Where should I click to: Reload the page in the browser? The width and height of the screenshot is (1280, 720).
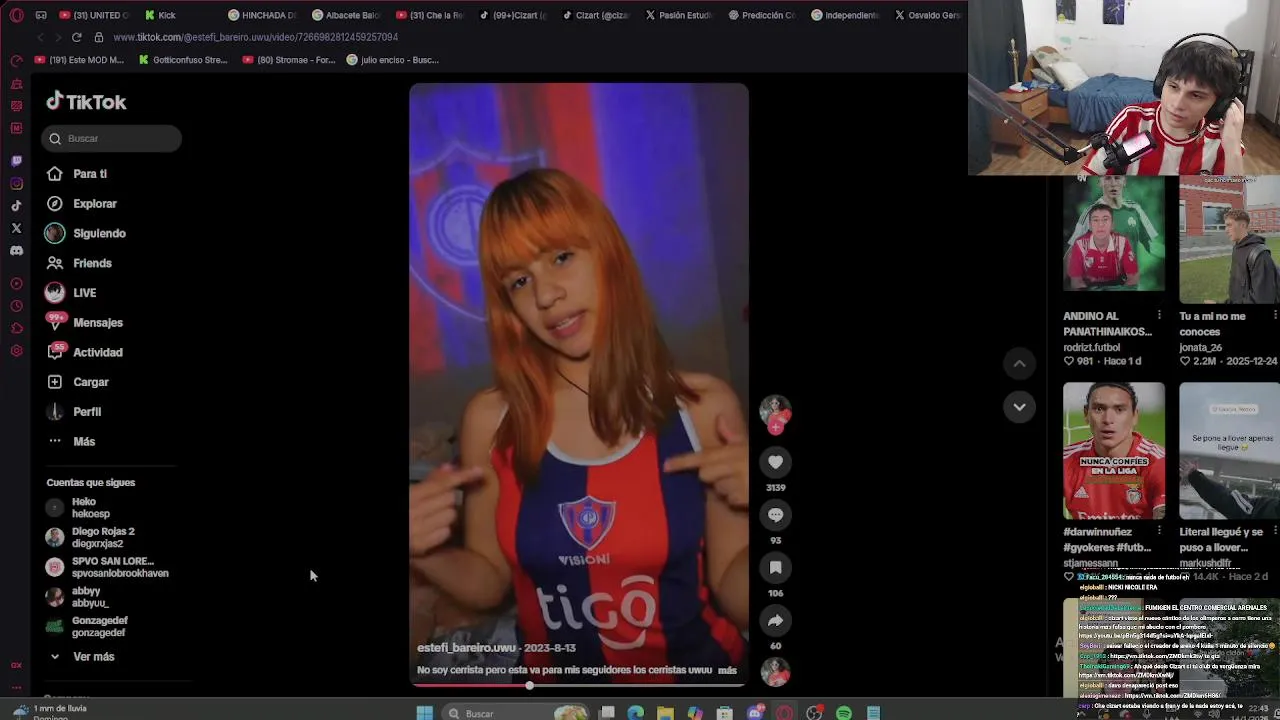click(x=76, y=37)
